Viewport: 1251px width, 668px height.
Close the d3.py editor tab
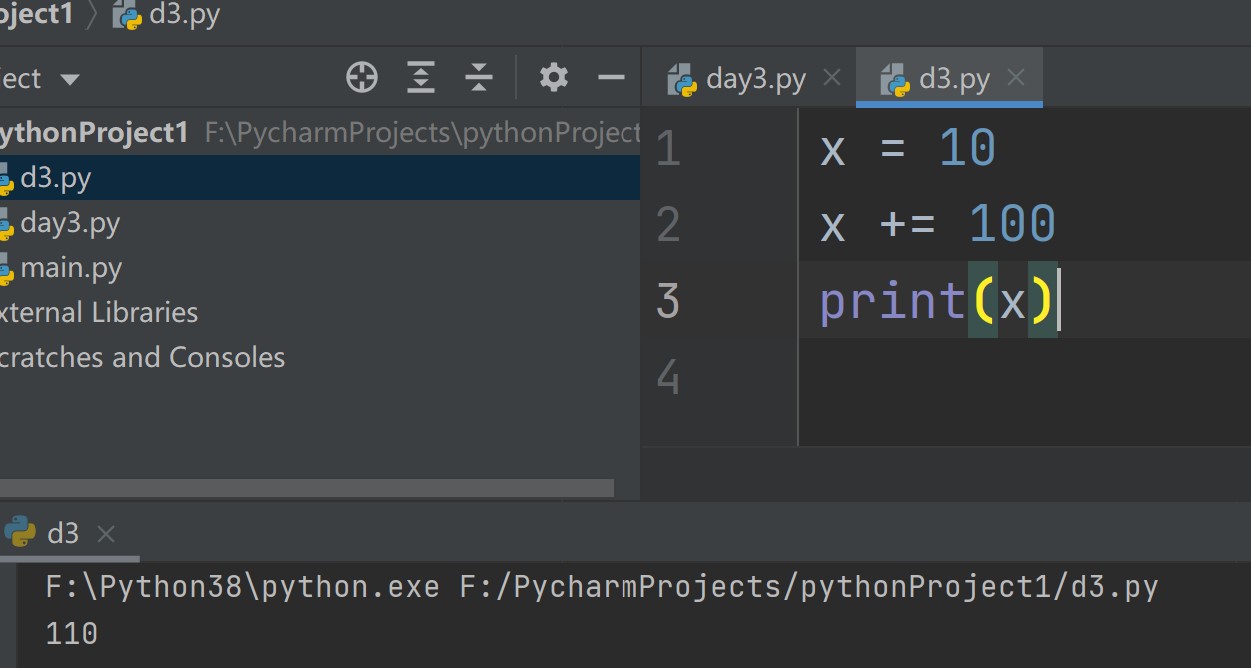pos(1016,78)
